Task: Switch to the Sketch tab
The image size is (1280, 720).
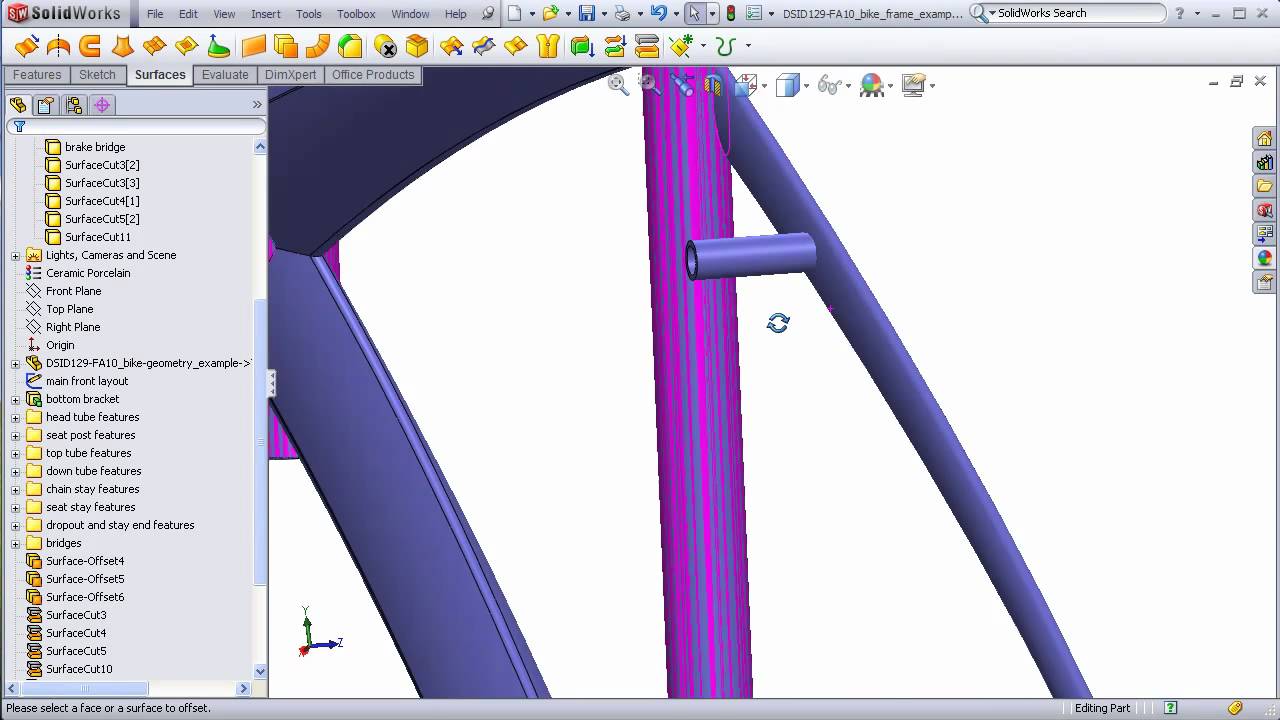Action: coord(97,75)
